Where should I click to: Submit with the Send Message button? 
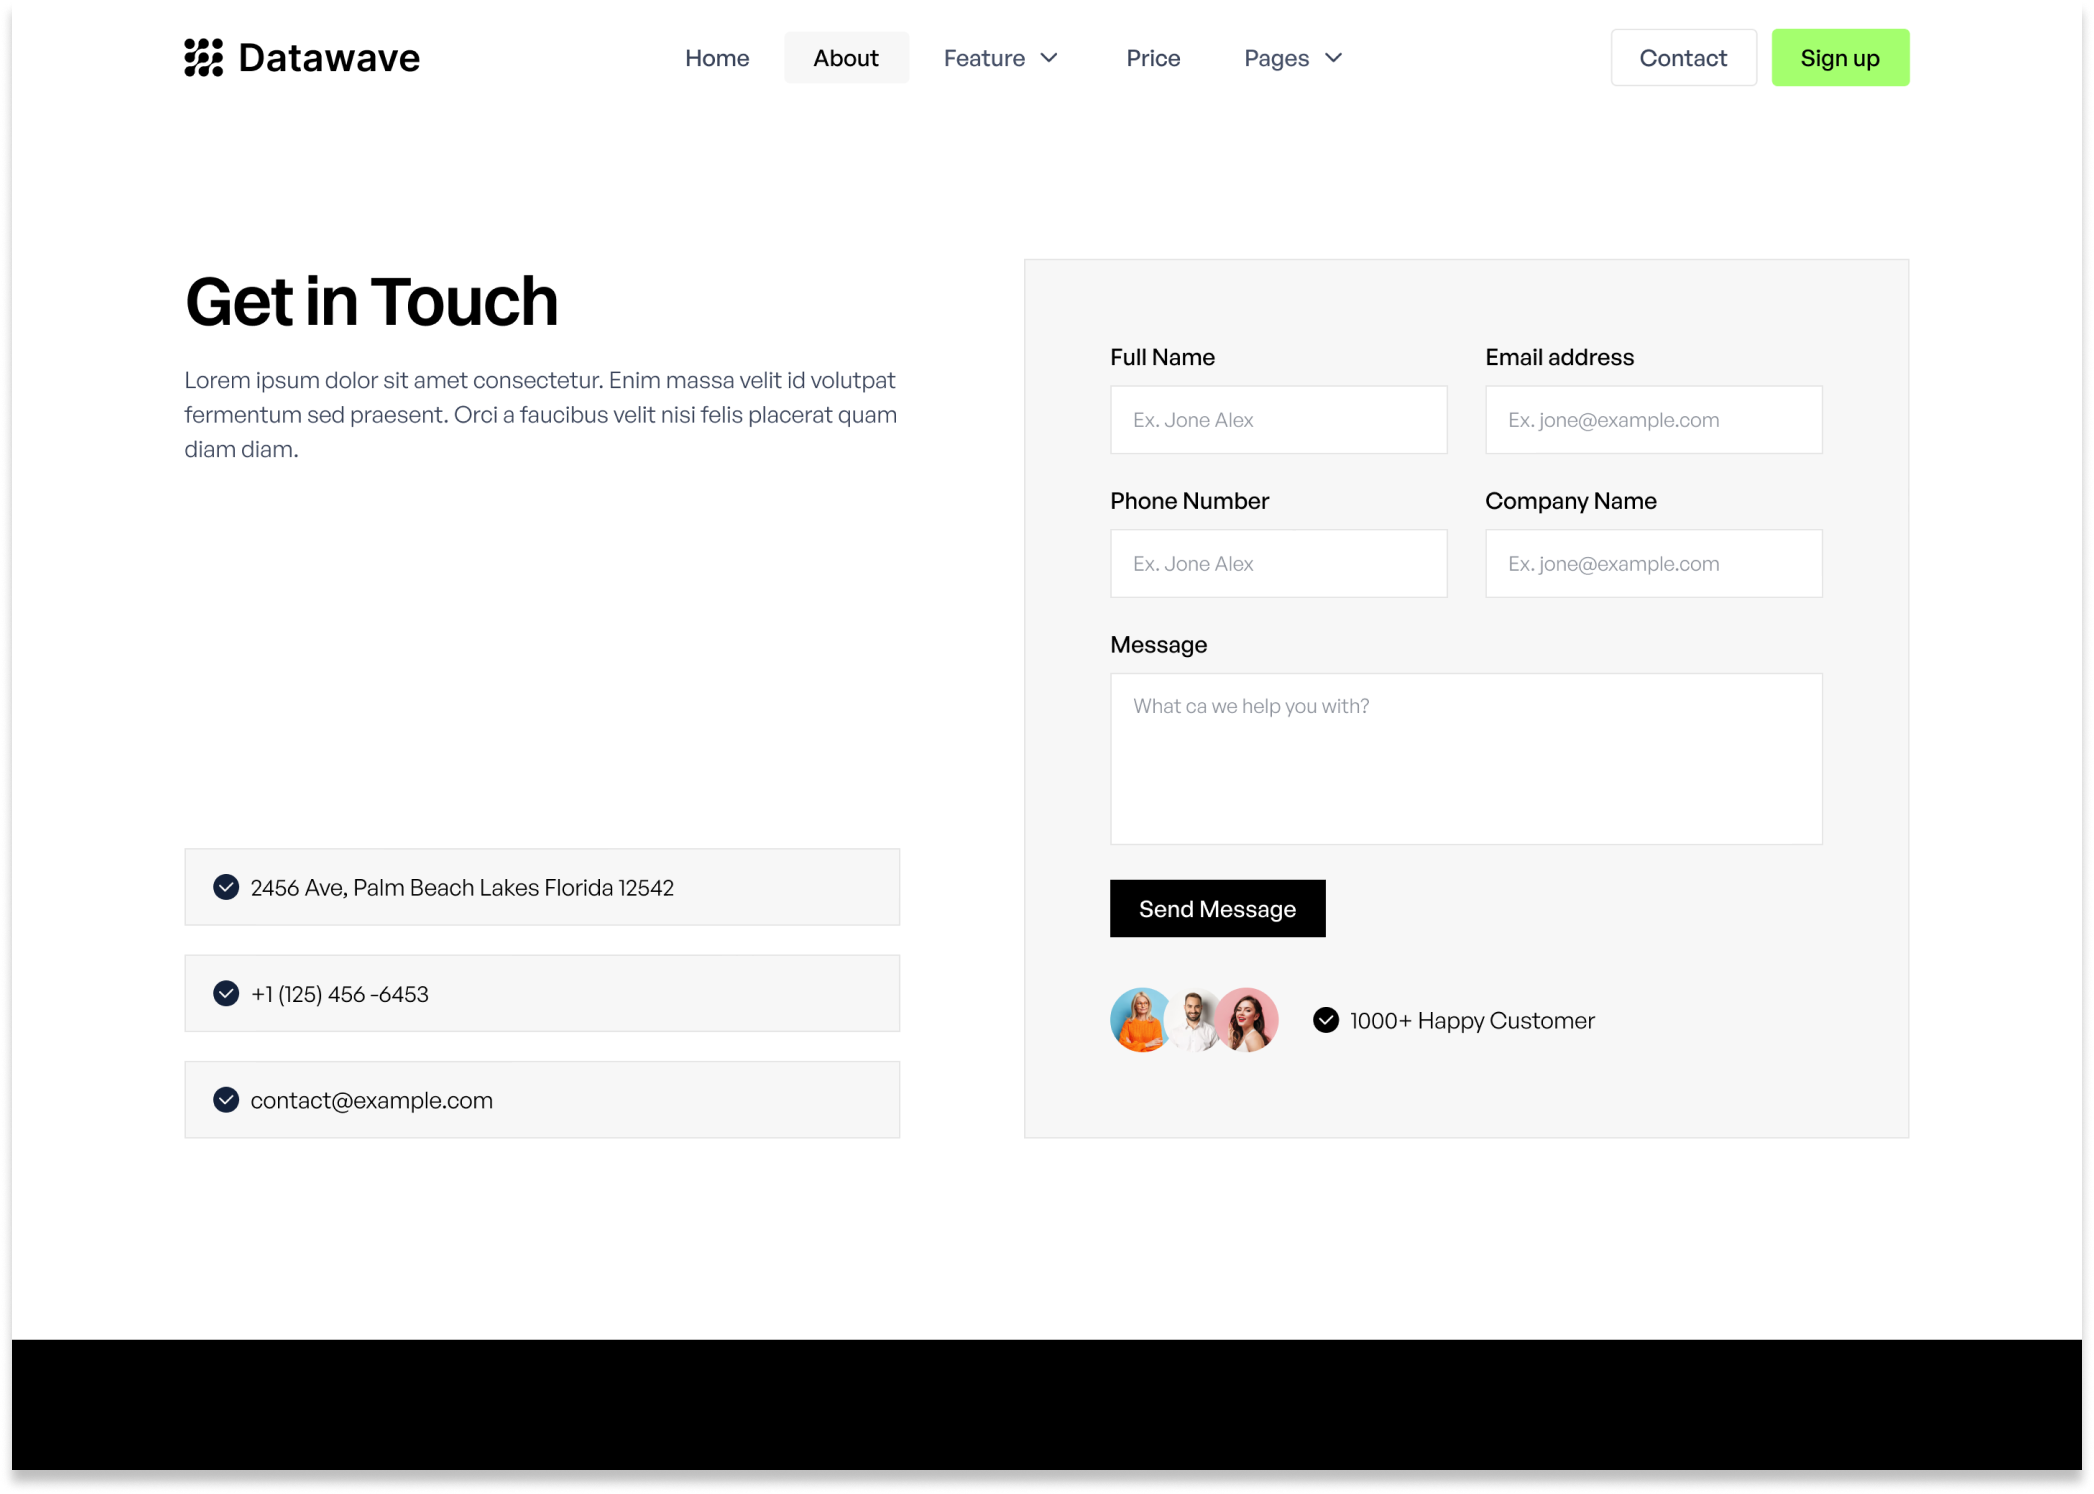point(1217,908)
